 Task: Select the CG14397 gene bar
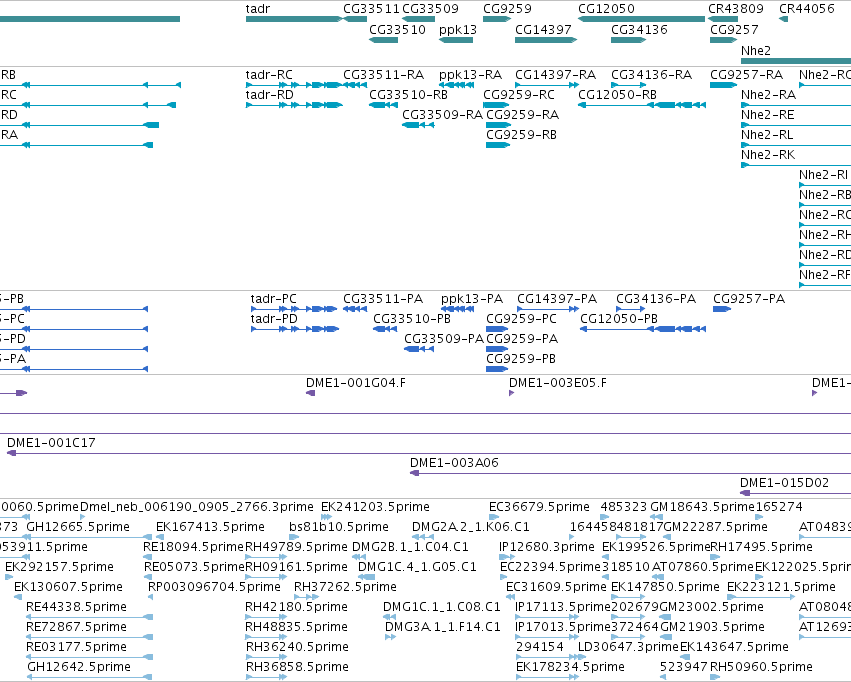pos(546,40)
